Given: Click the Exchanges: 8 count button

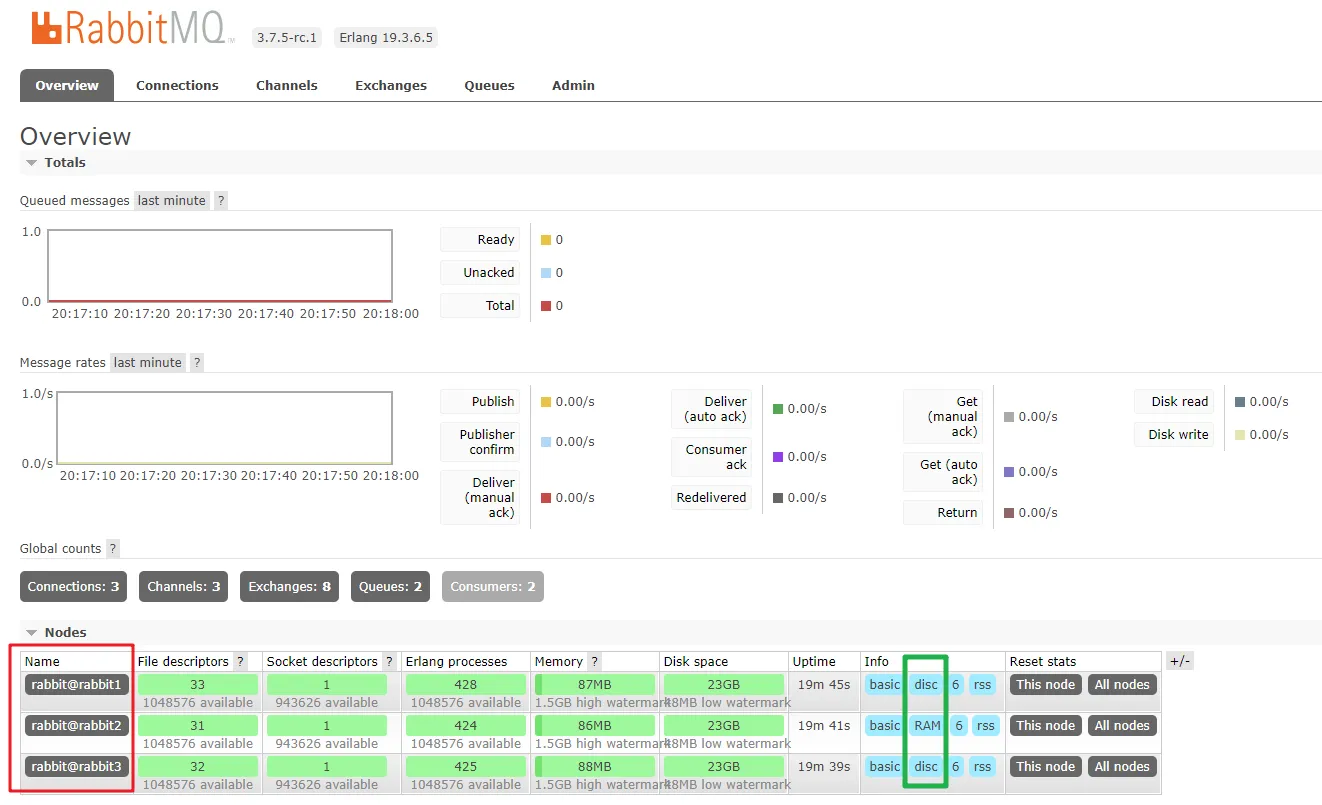Looking at the screenshot, I should pyautogui.click(x=290, y=587).
